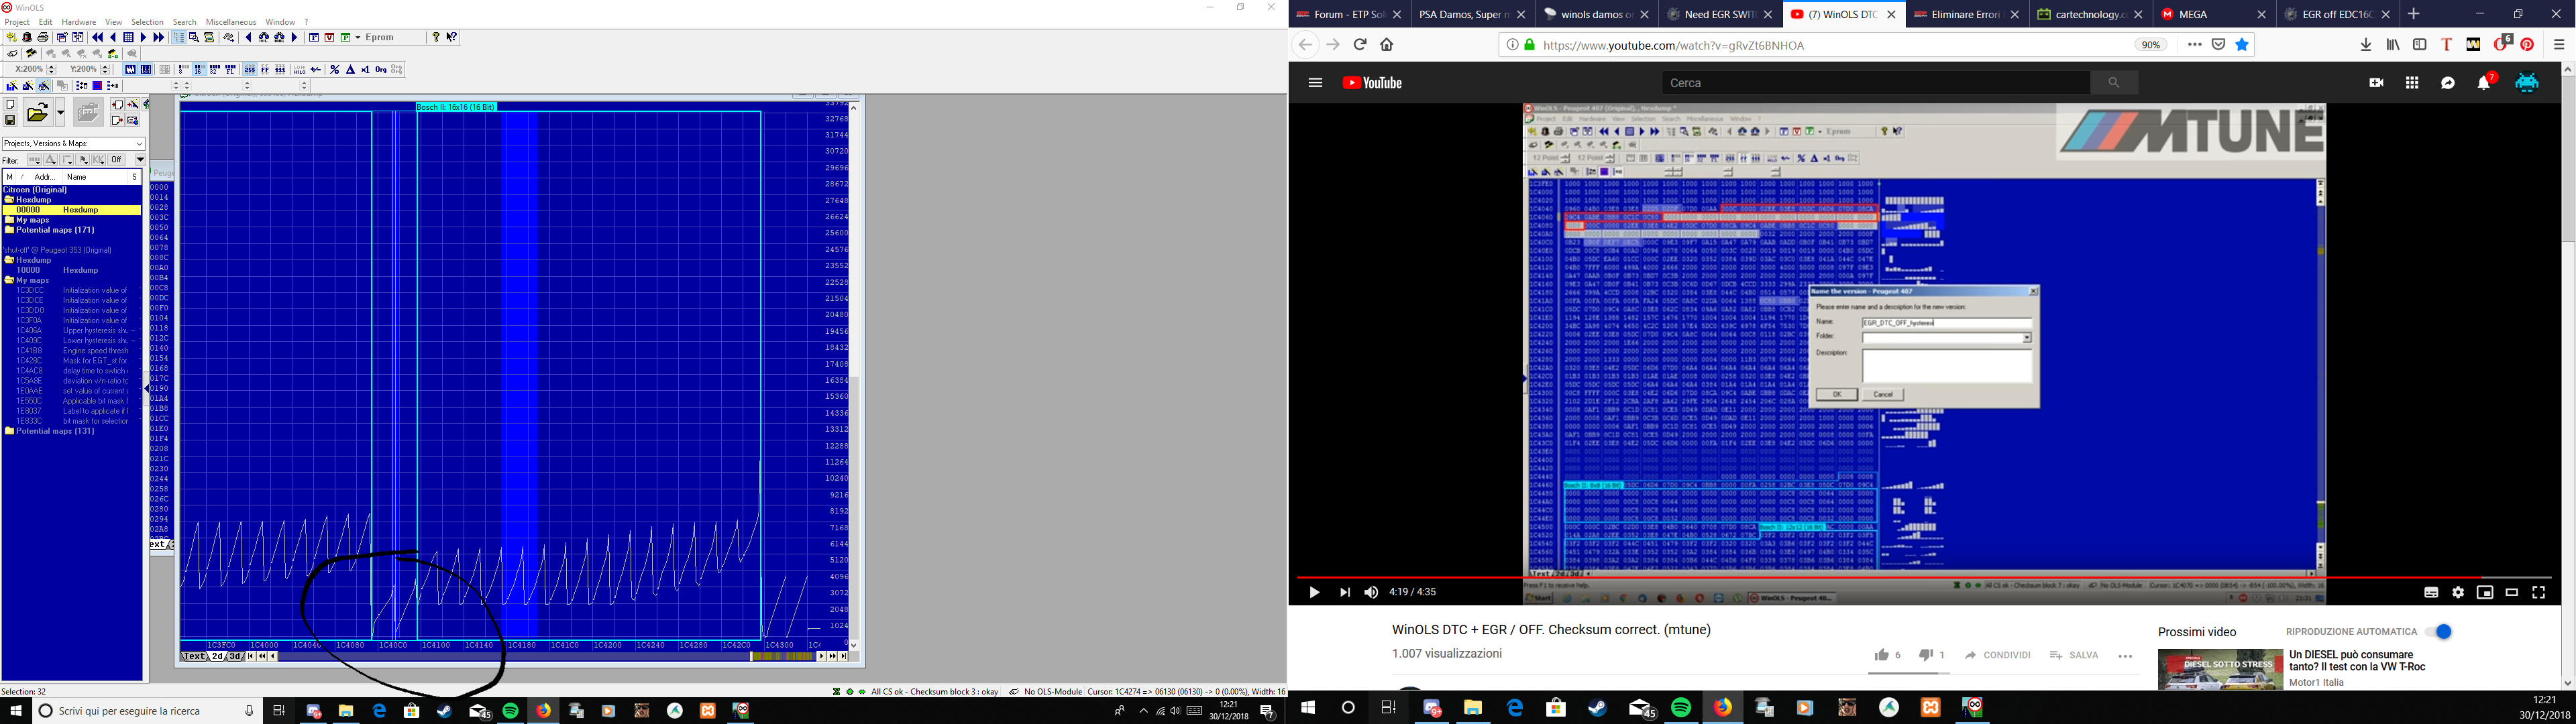This screenshot has width=2576, height=724.
Task: Like the video with thumbs up
Action: (x=1882, y=655)
